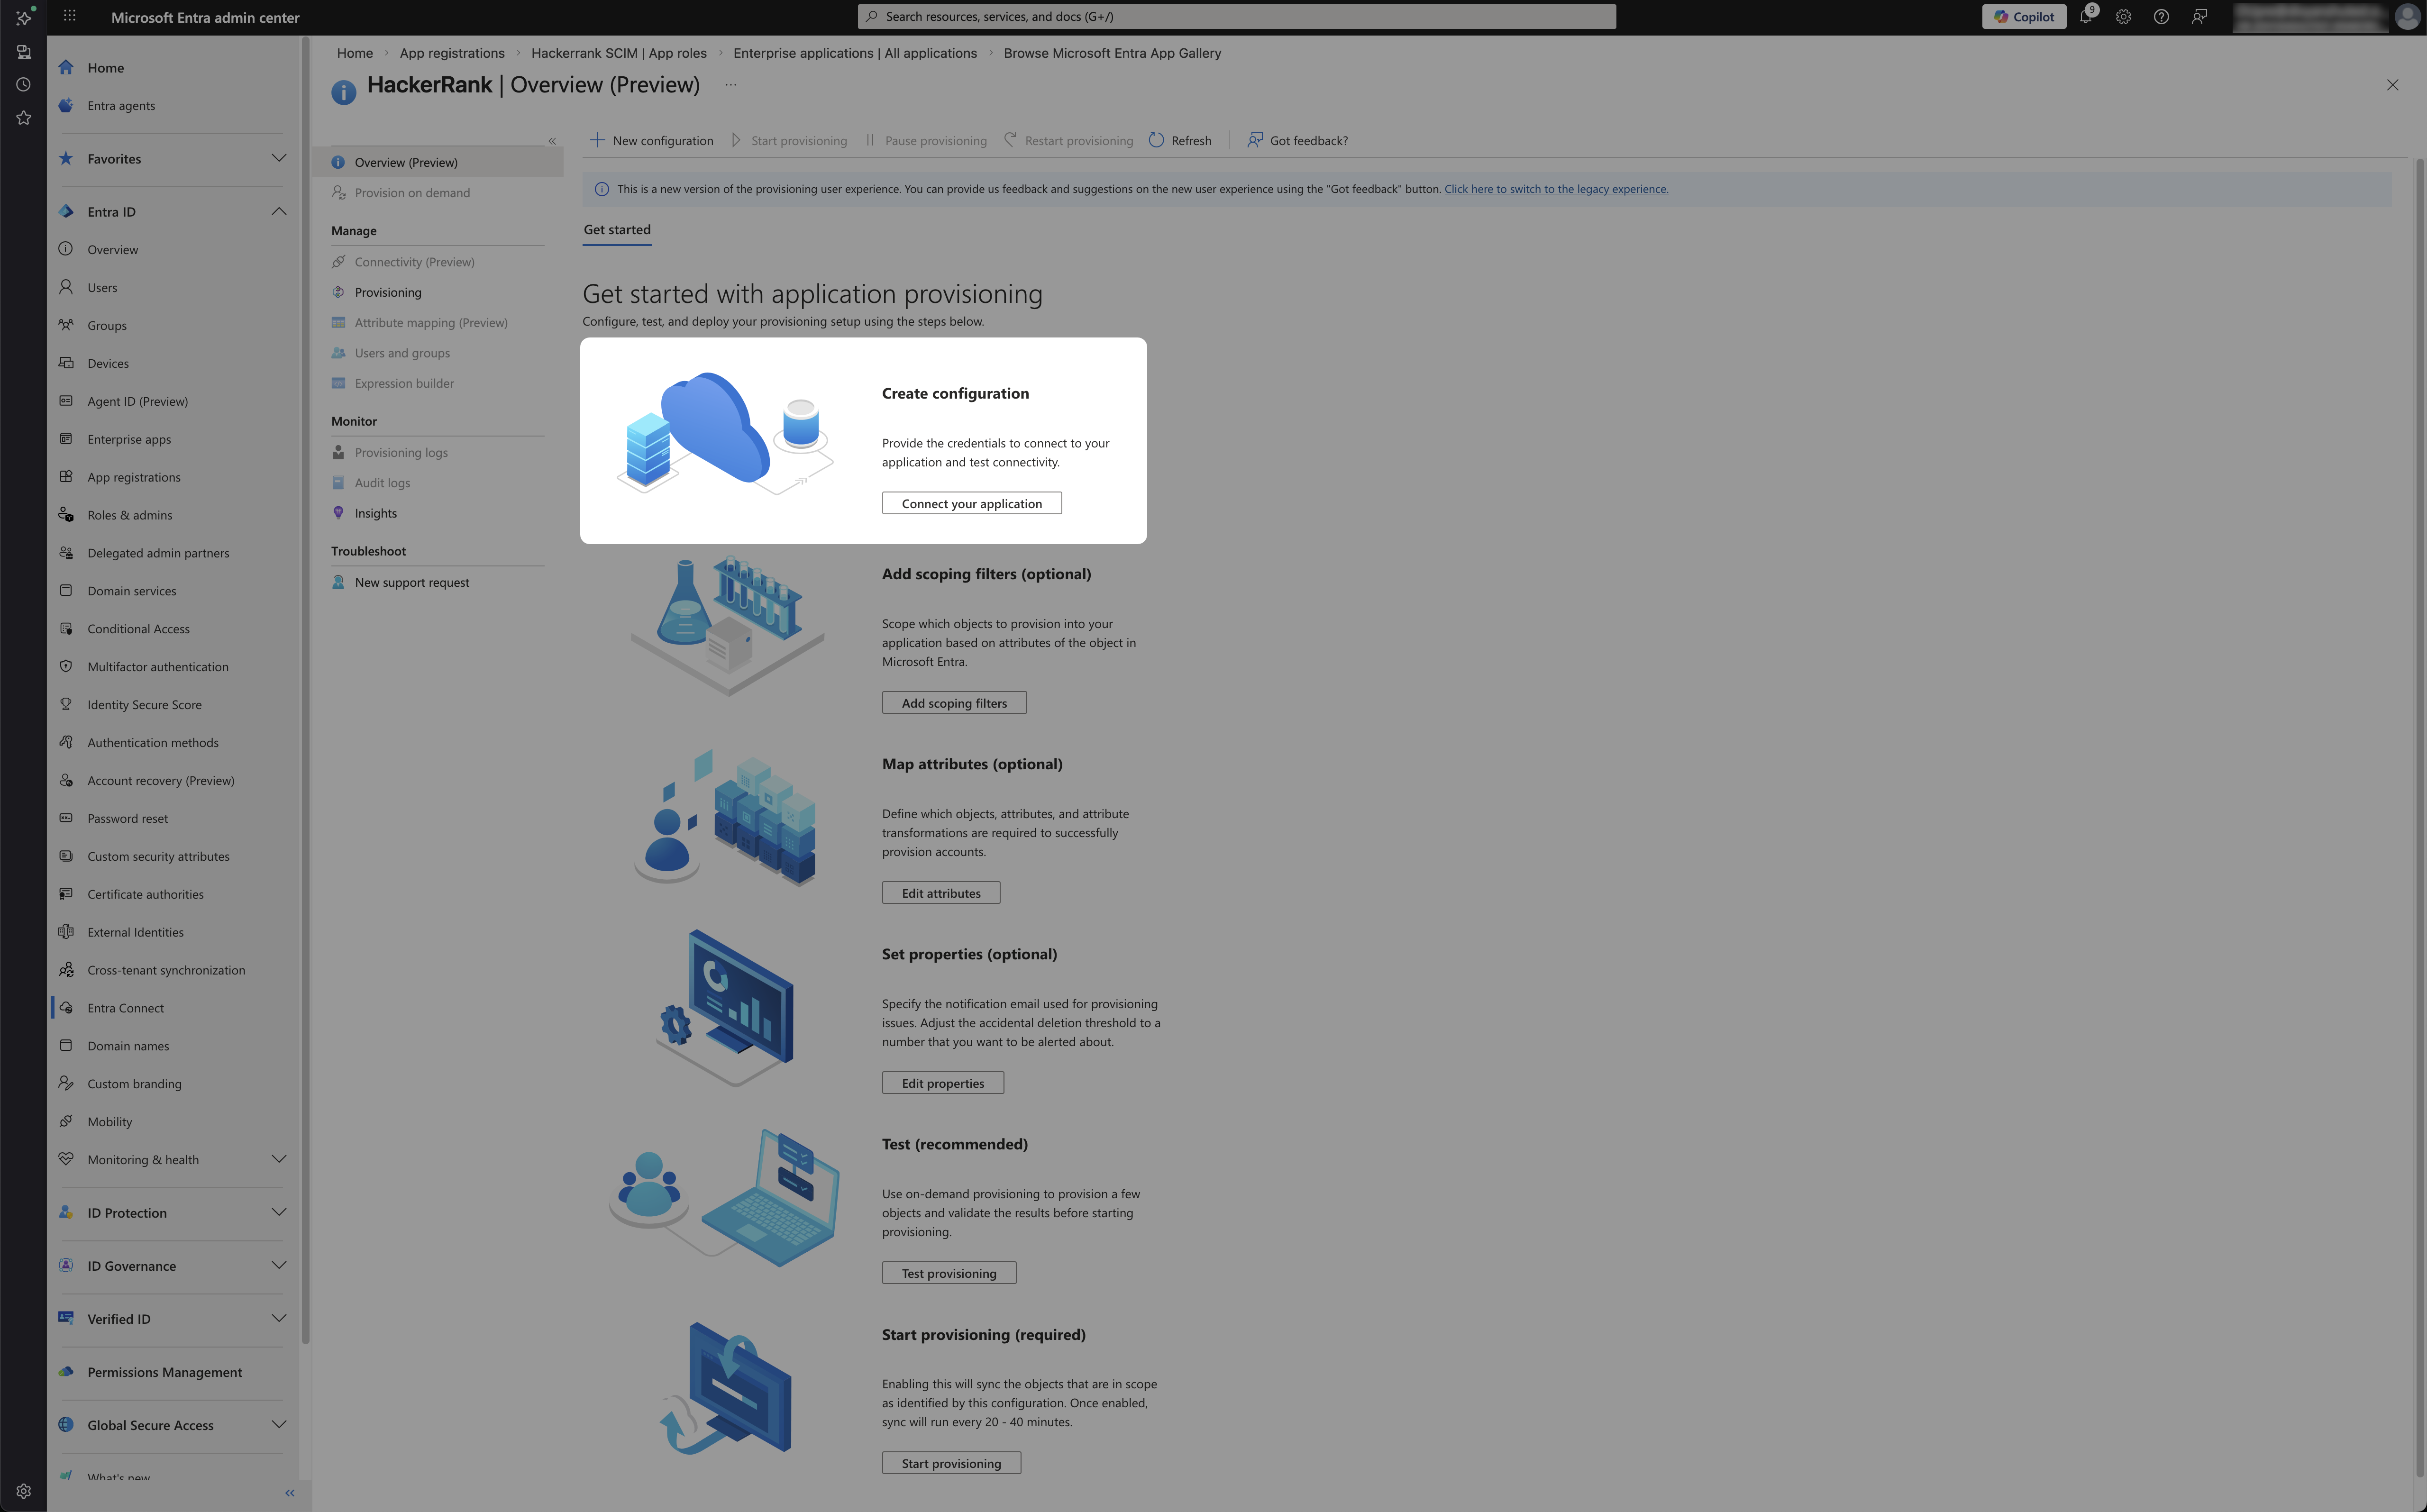Open the favorites star in left rail
The height and width of the screenshot is (1512, 2427).
pos(24,118)
